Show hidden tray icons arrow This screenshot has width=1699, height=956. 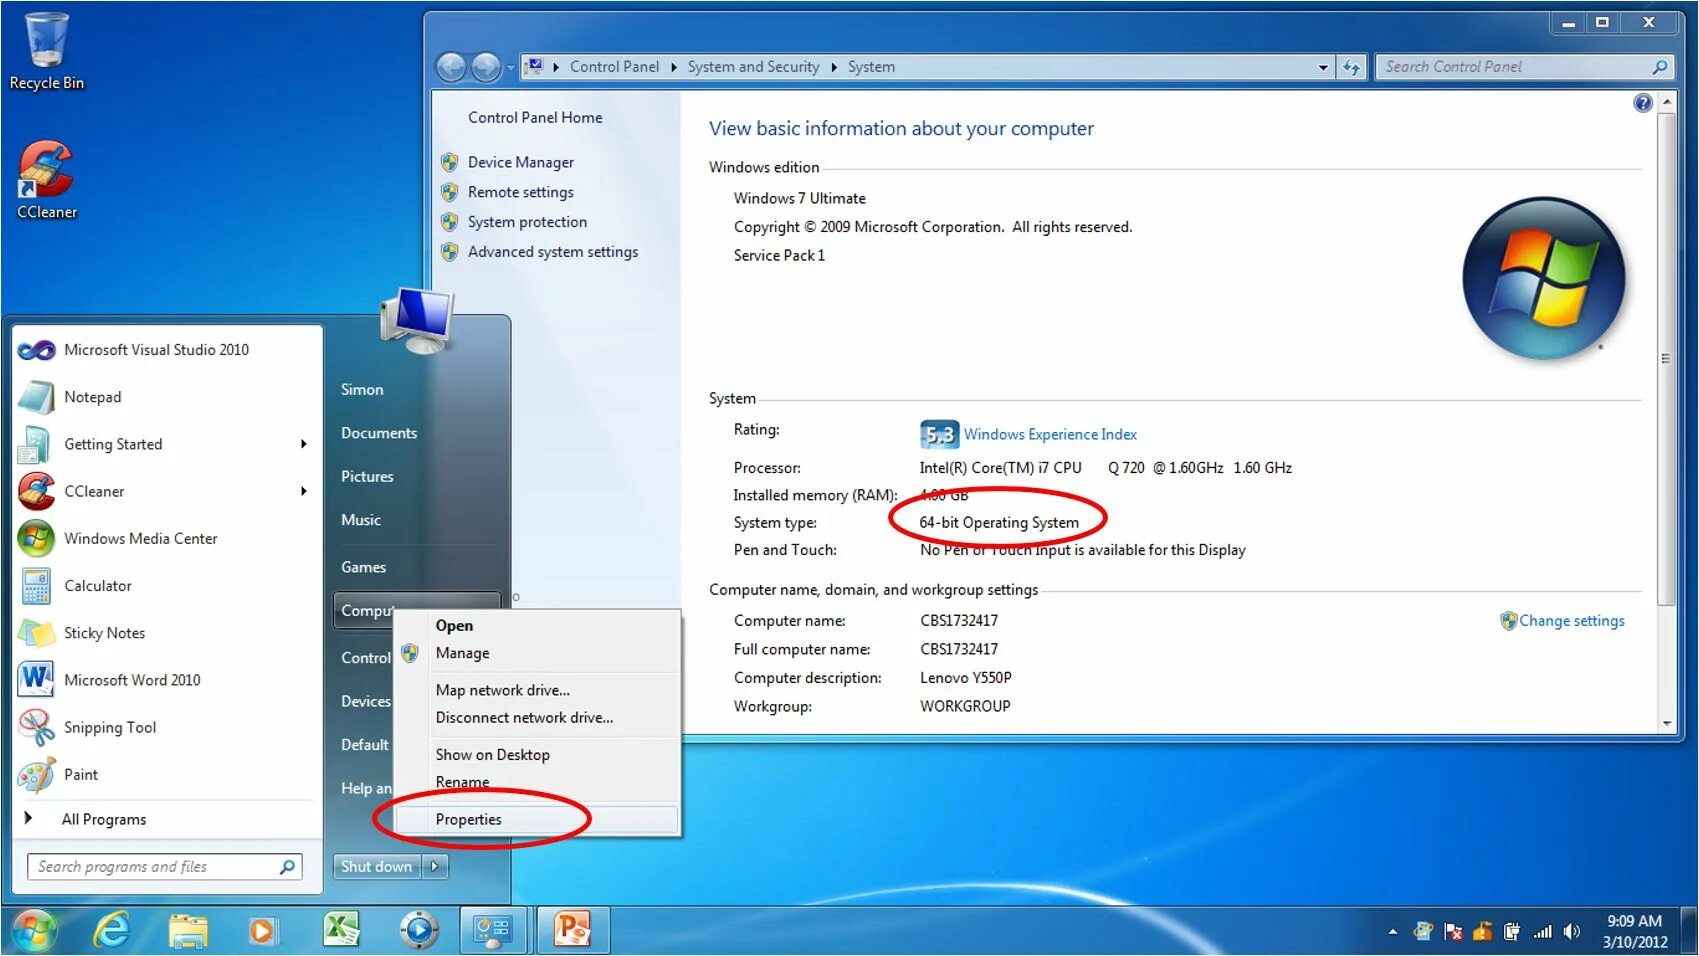click(1393, 932)
